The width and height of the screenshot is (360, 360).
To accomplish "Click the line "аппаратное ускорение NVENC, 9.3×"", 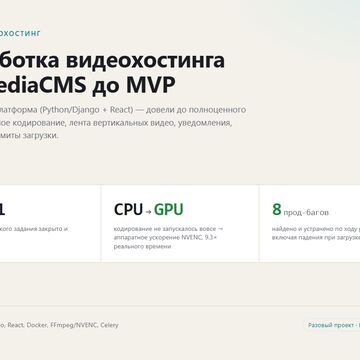I will coord(165,238).
